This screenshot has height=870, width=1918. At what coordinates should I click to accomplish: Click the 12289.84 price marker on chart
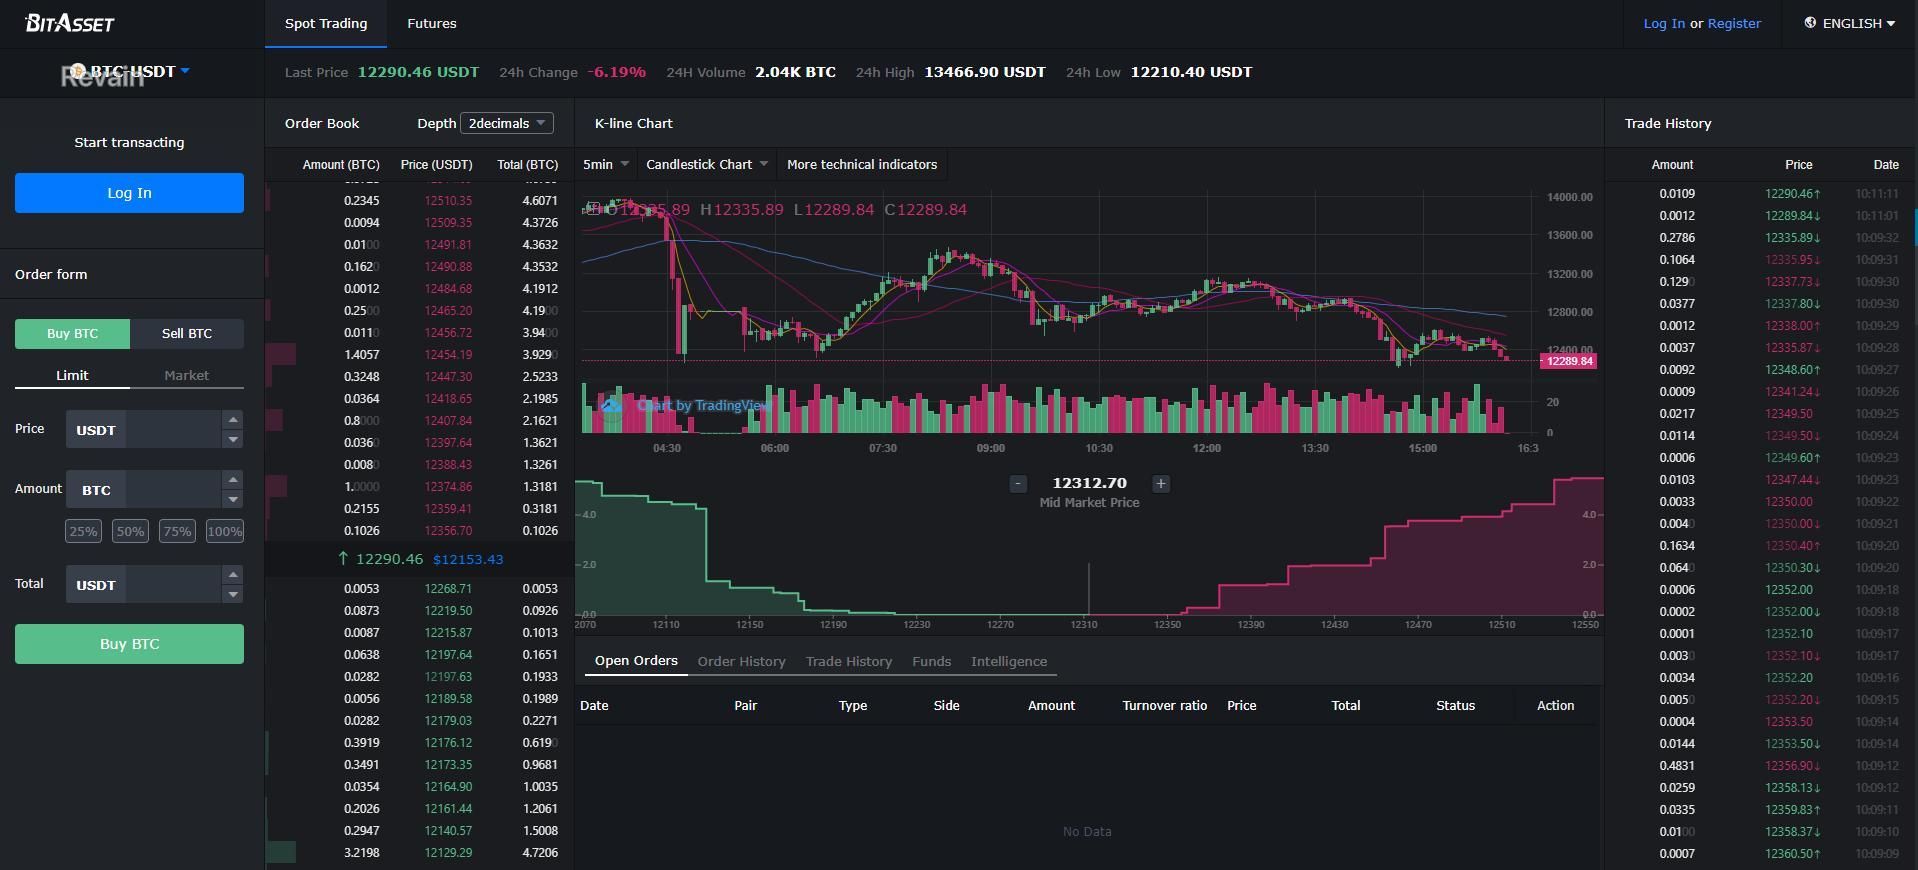click(1569, 361)
